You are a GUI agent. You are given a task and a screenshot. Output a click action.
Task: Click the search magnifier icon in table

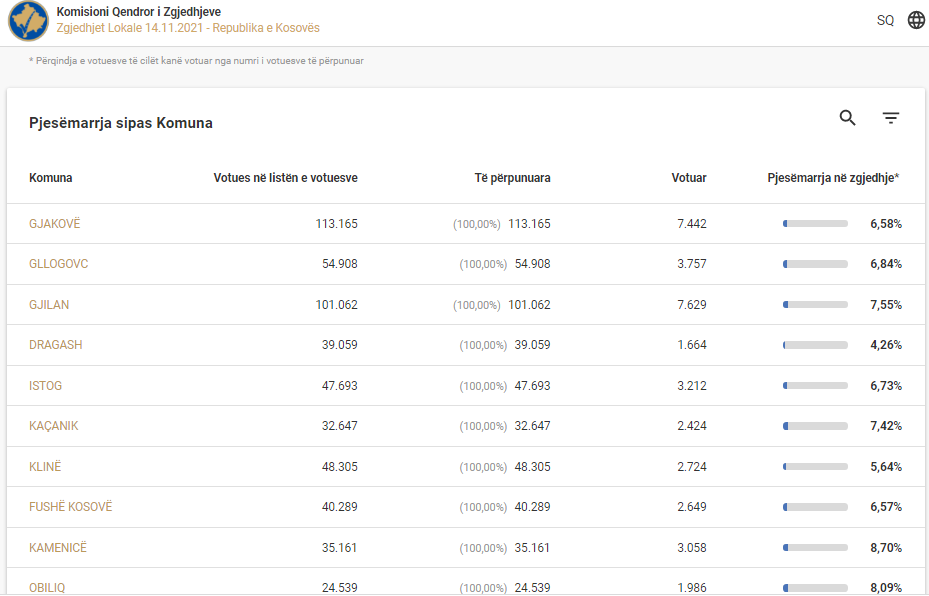click(847, 118)
